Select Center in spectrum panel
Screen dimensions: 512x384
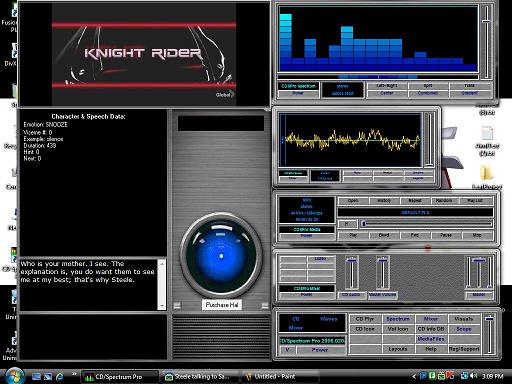(x=387, y=93)
